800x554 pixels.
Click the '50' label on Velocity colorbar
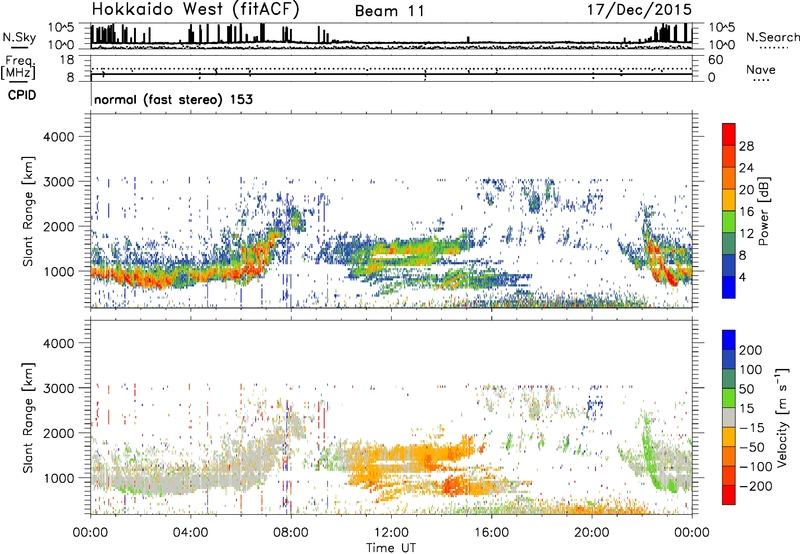coord(746,389)
